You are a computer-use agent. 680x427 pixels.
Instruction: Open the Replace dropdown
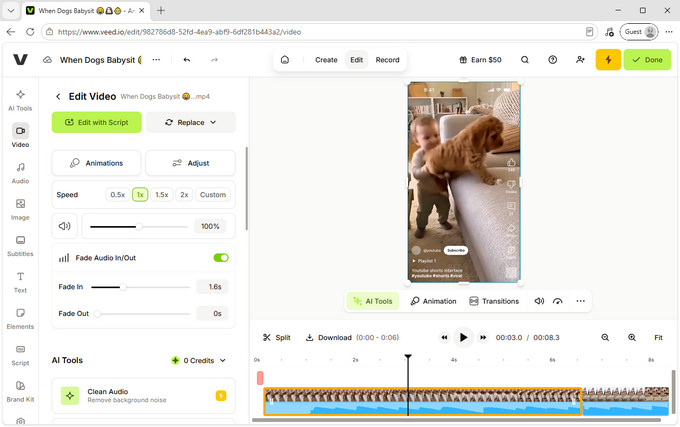pyautogui.click(x=191, y=122)
